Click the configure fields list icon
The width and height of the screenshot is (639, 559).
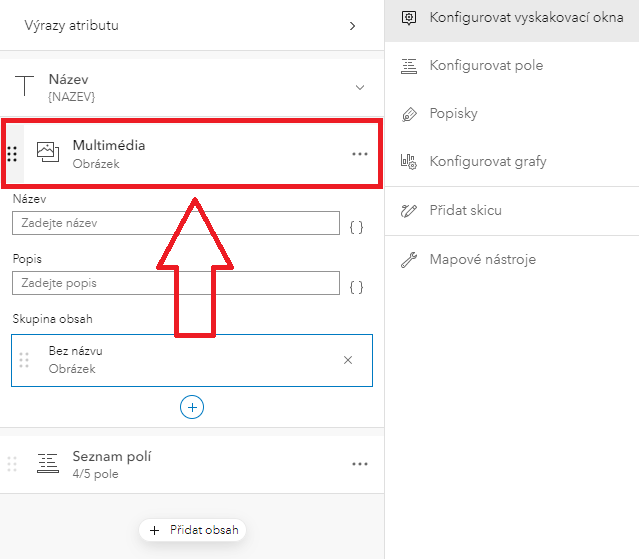click(409, 66)
